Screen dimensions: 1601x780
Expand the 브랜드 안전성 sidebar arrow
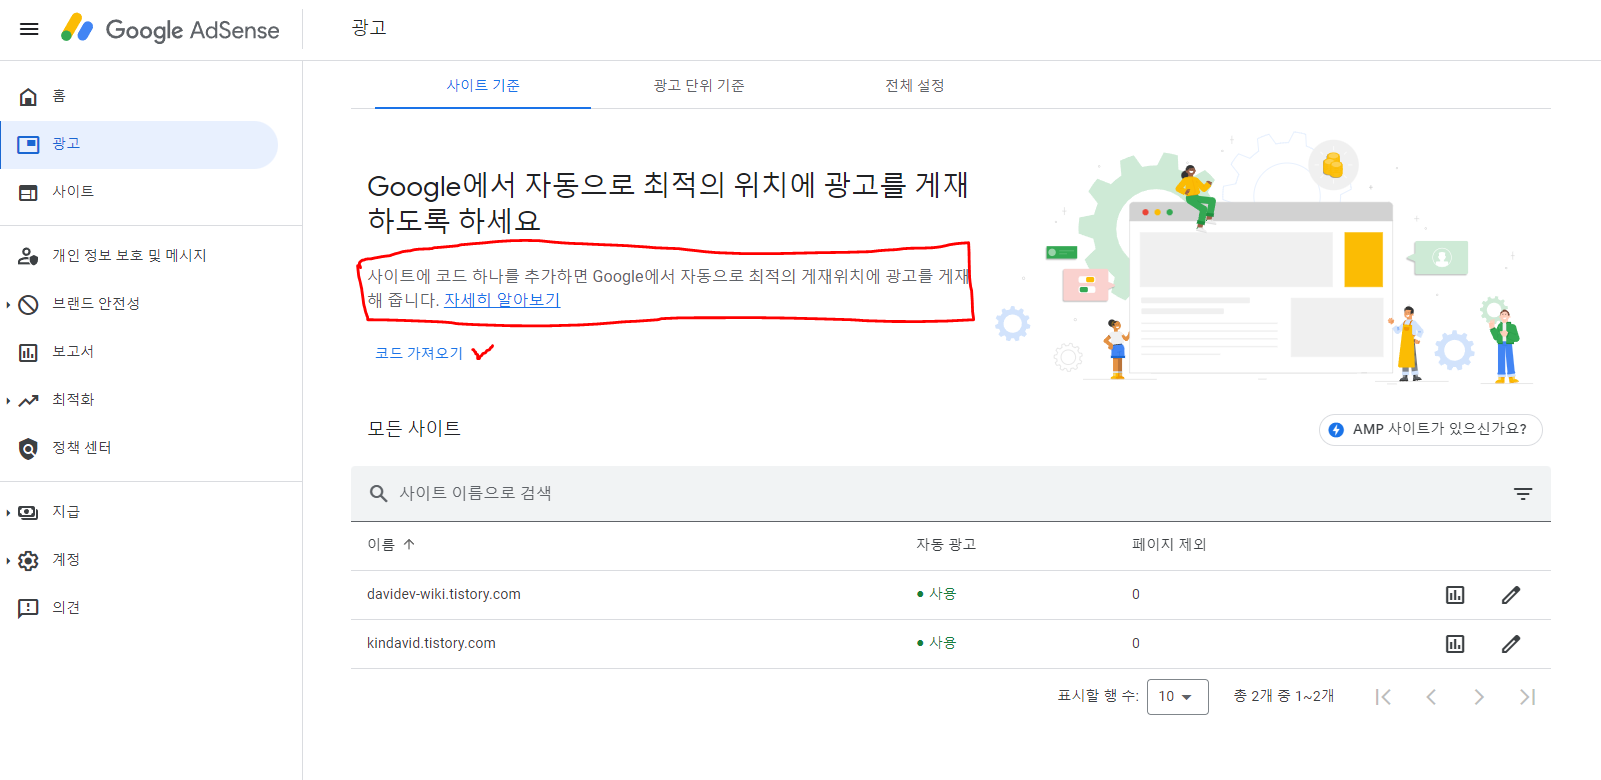coord(8,304)
